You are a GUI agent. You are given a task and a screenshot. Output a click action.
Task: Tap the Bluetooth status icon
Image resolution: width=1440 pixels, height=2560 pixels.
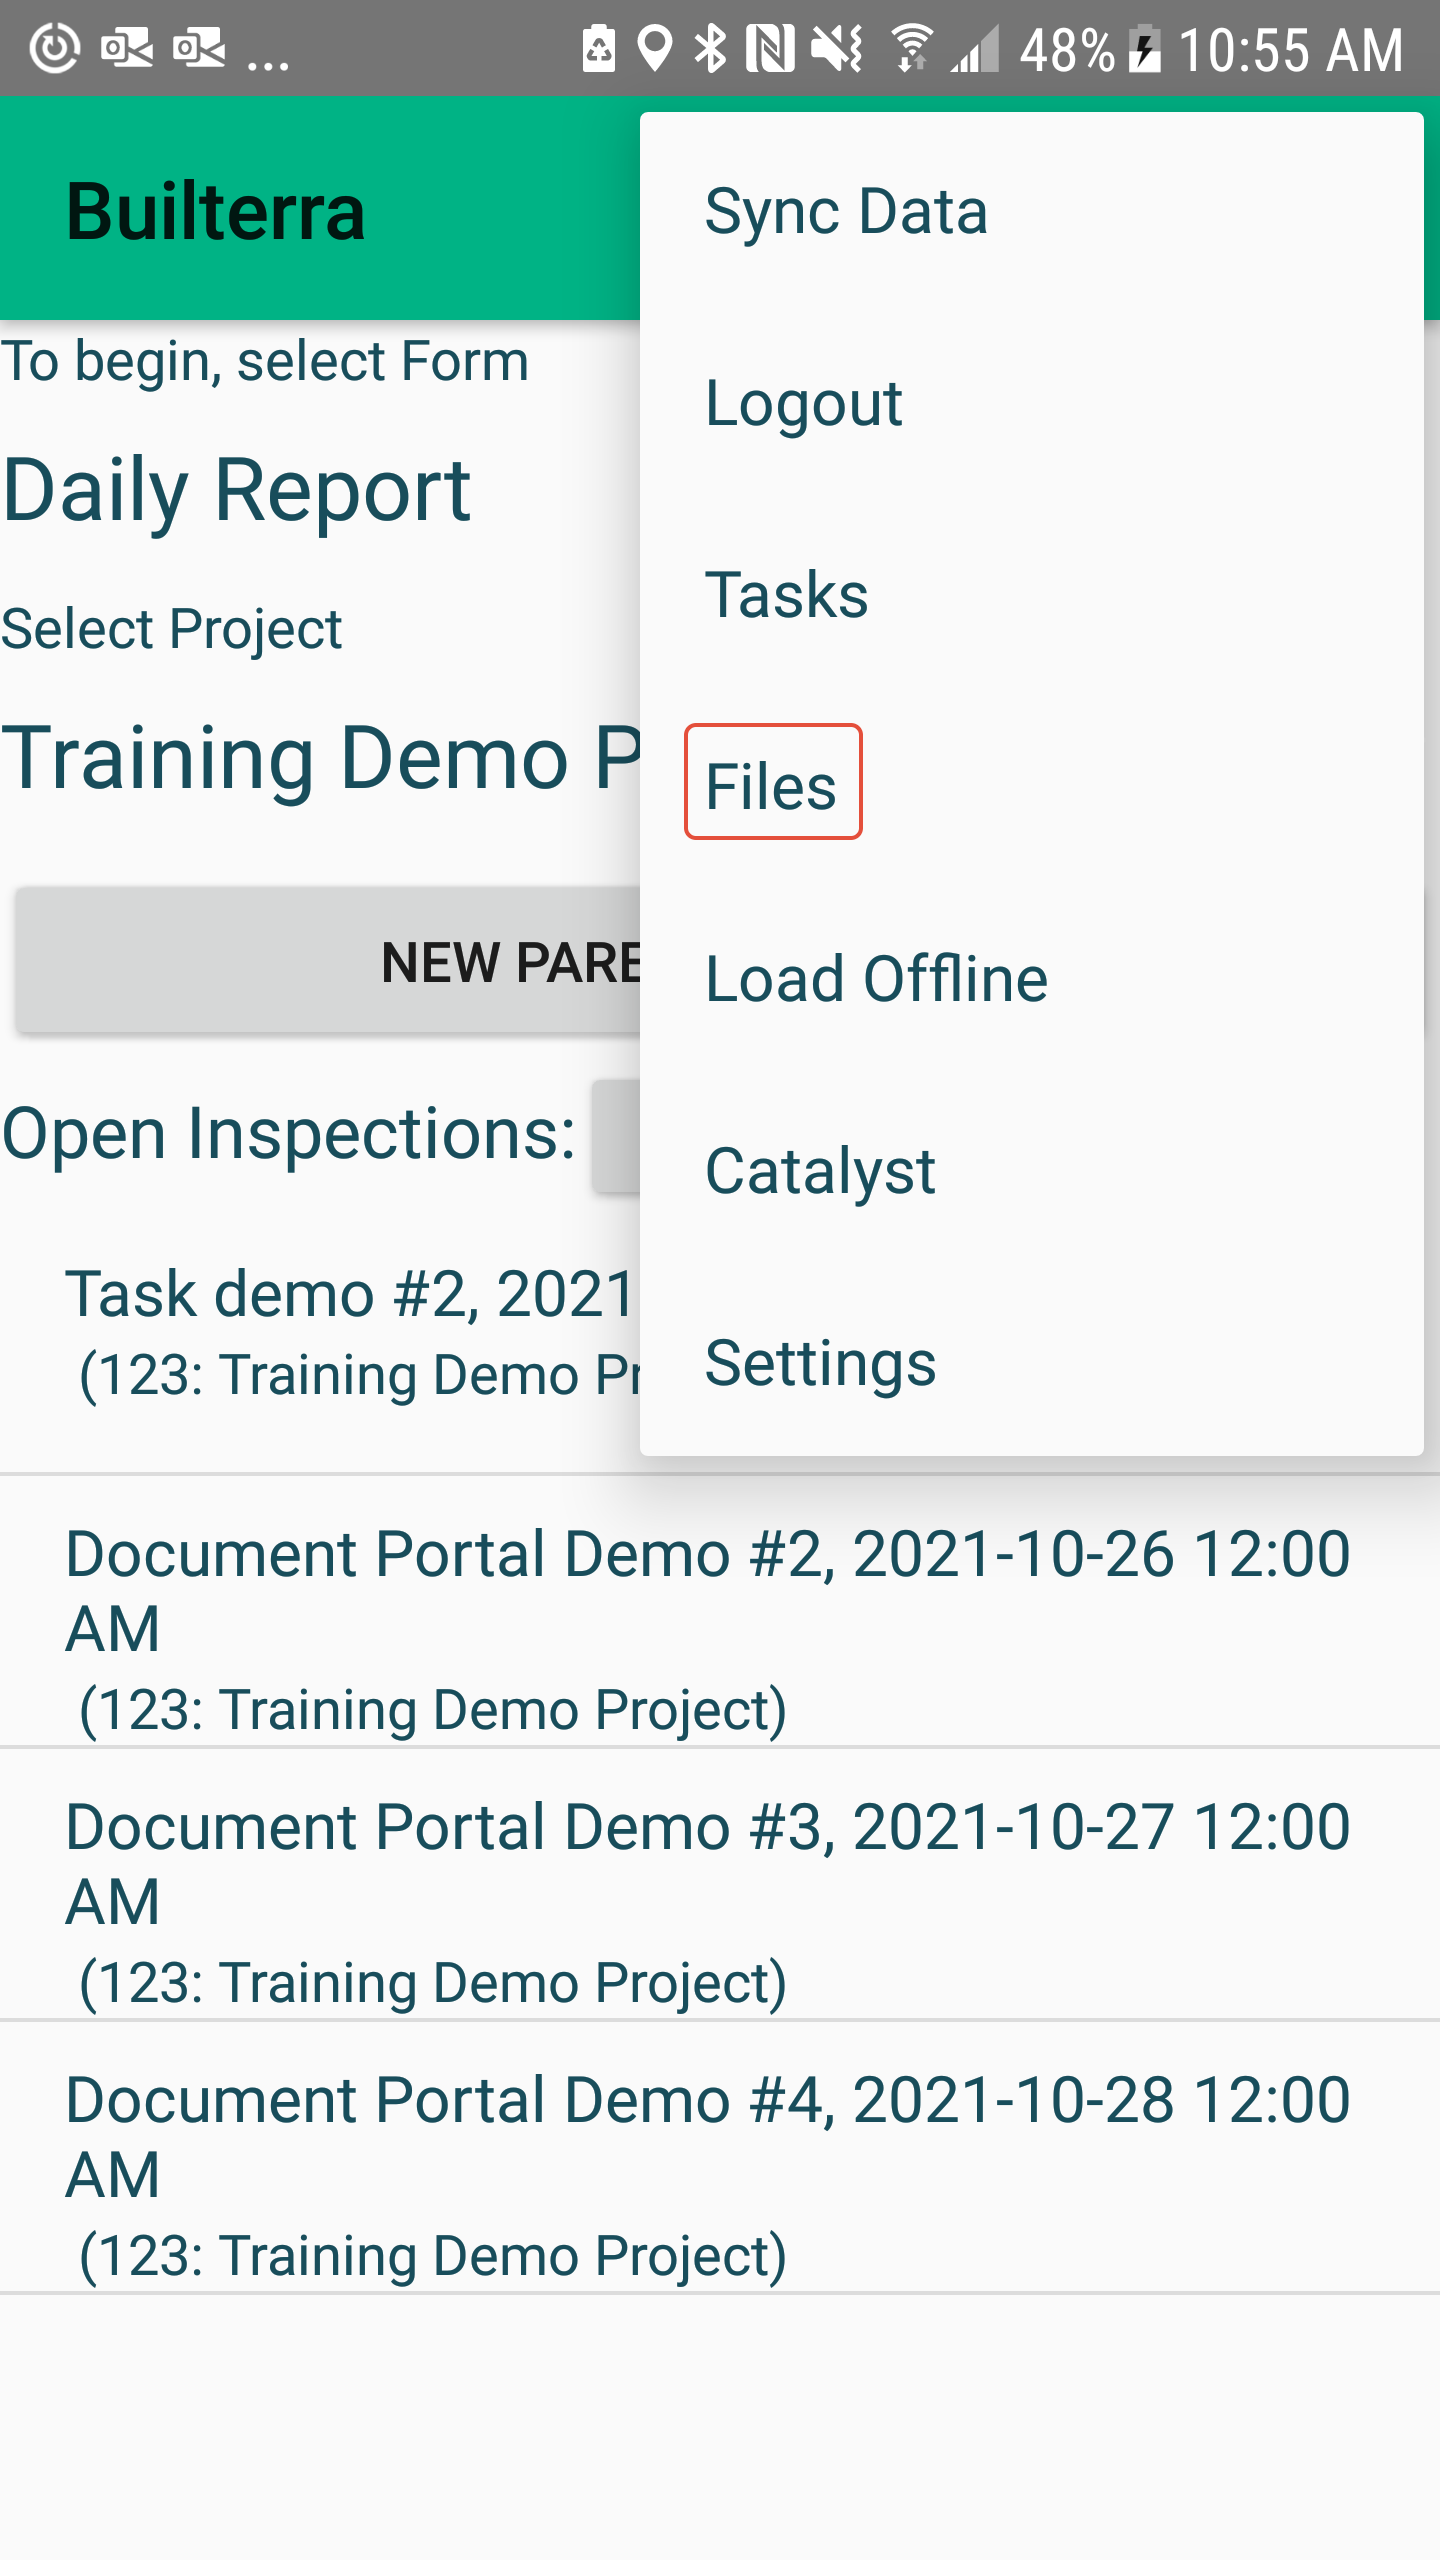pos(711,50)
